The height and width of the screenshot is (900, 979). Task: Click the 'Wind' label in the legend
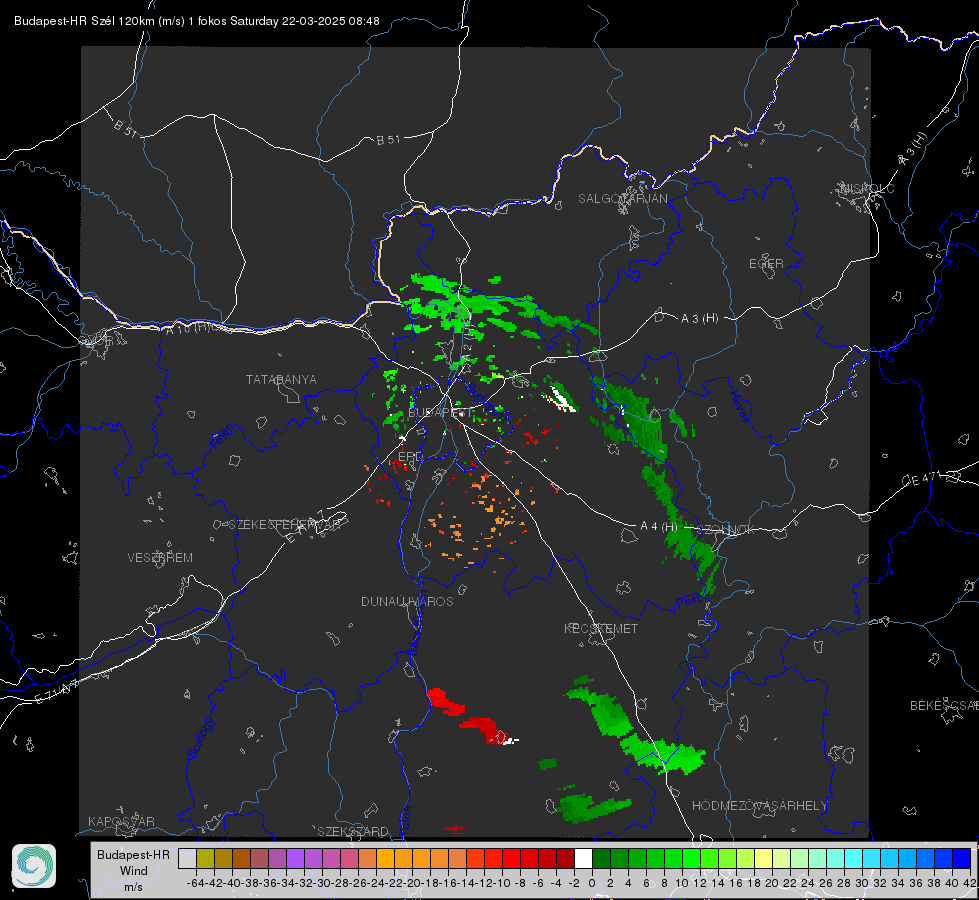point(134,871)
